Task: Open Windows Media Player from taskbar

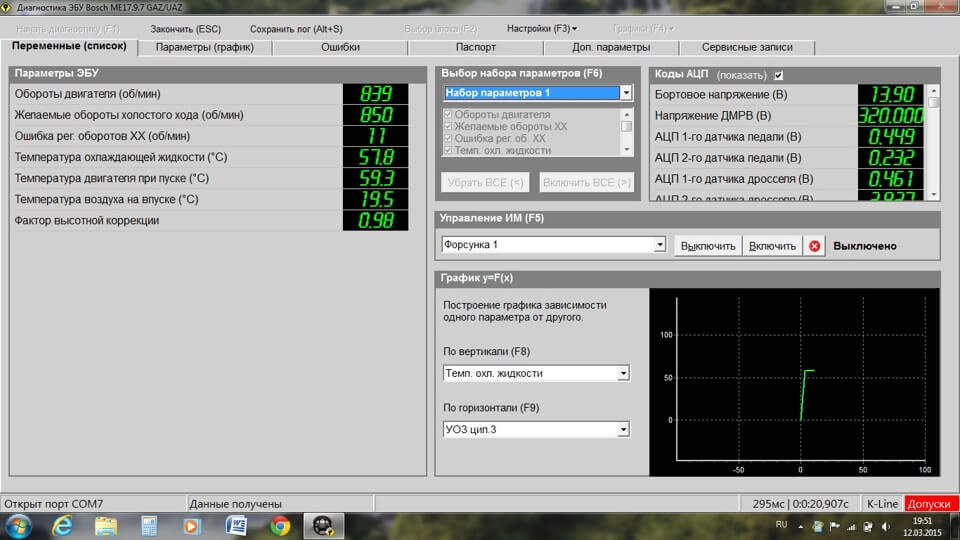Action: pos(192,526)
